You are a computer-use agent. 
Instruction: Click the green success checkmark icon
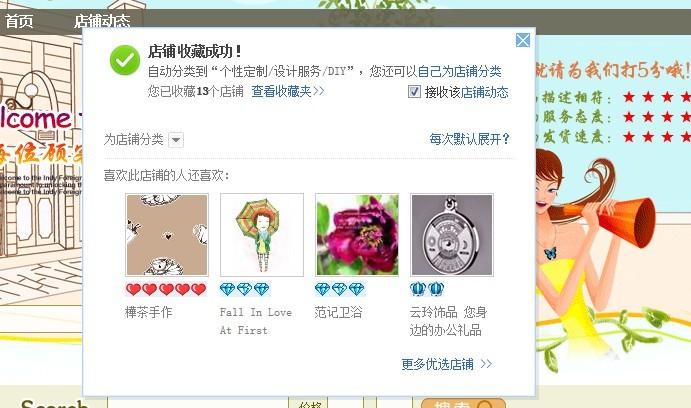pos(125,60)
